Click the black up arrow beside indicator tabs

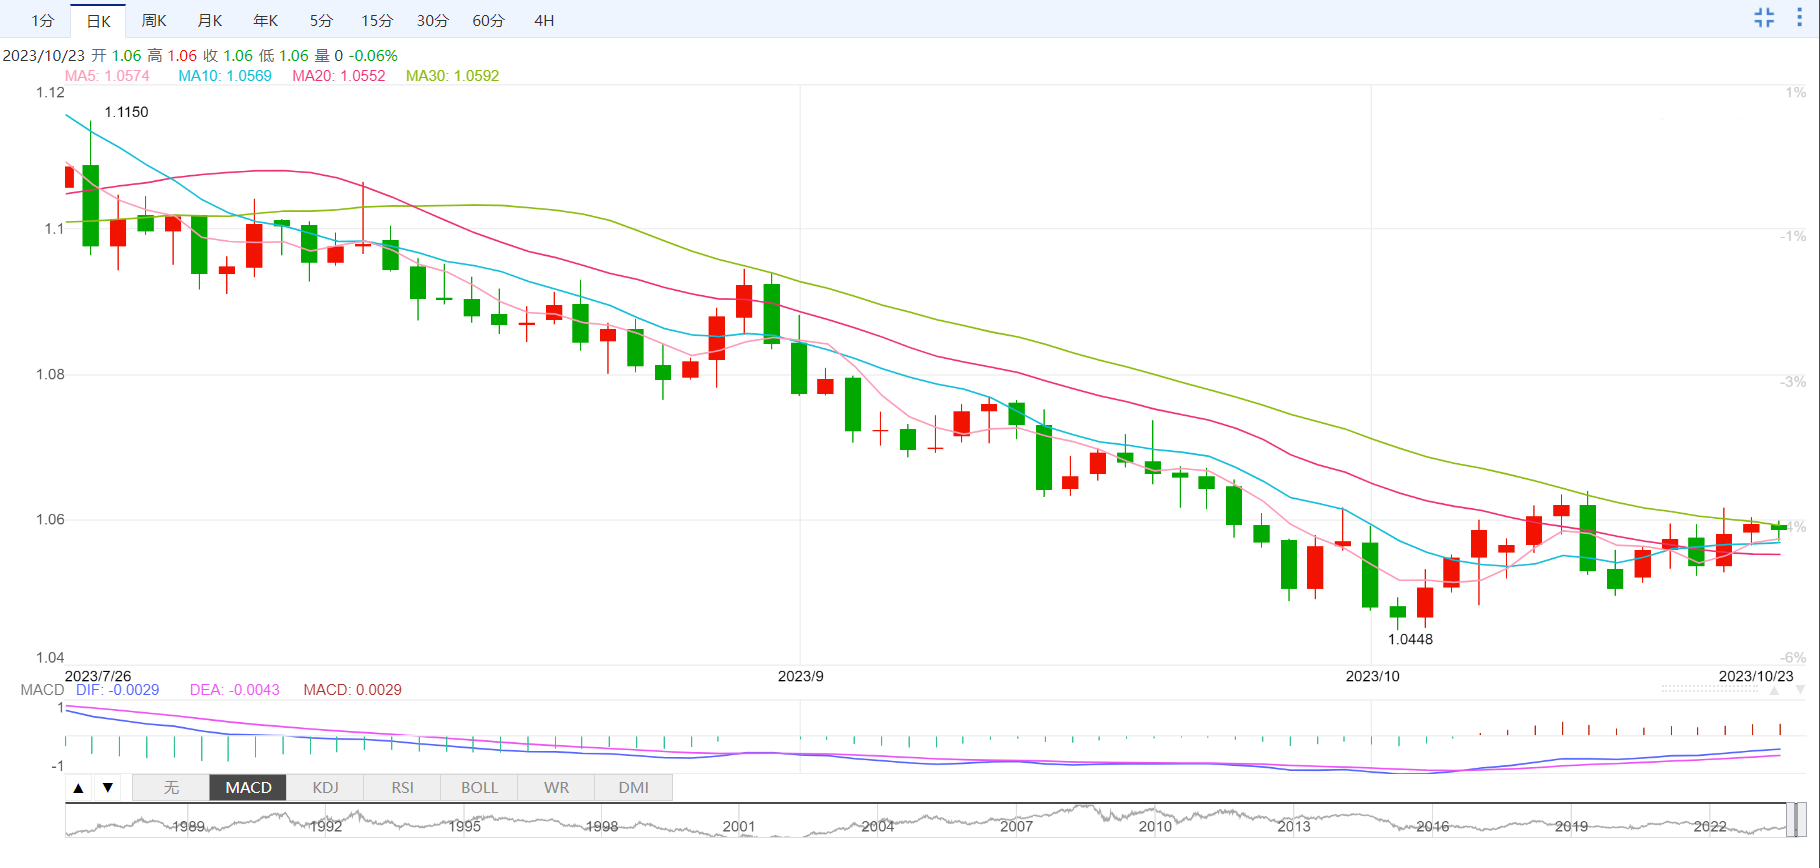[x=78, y=788]
